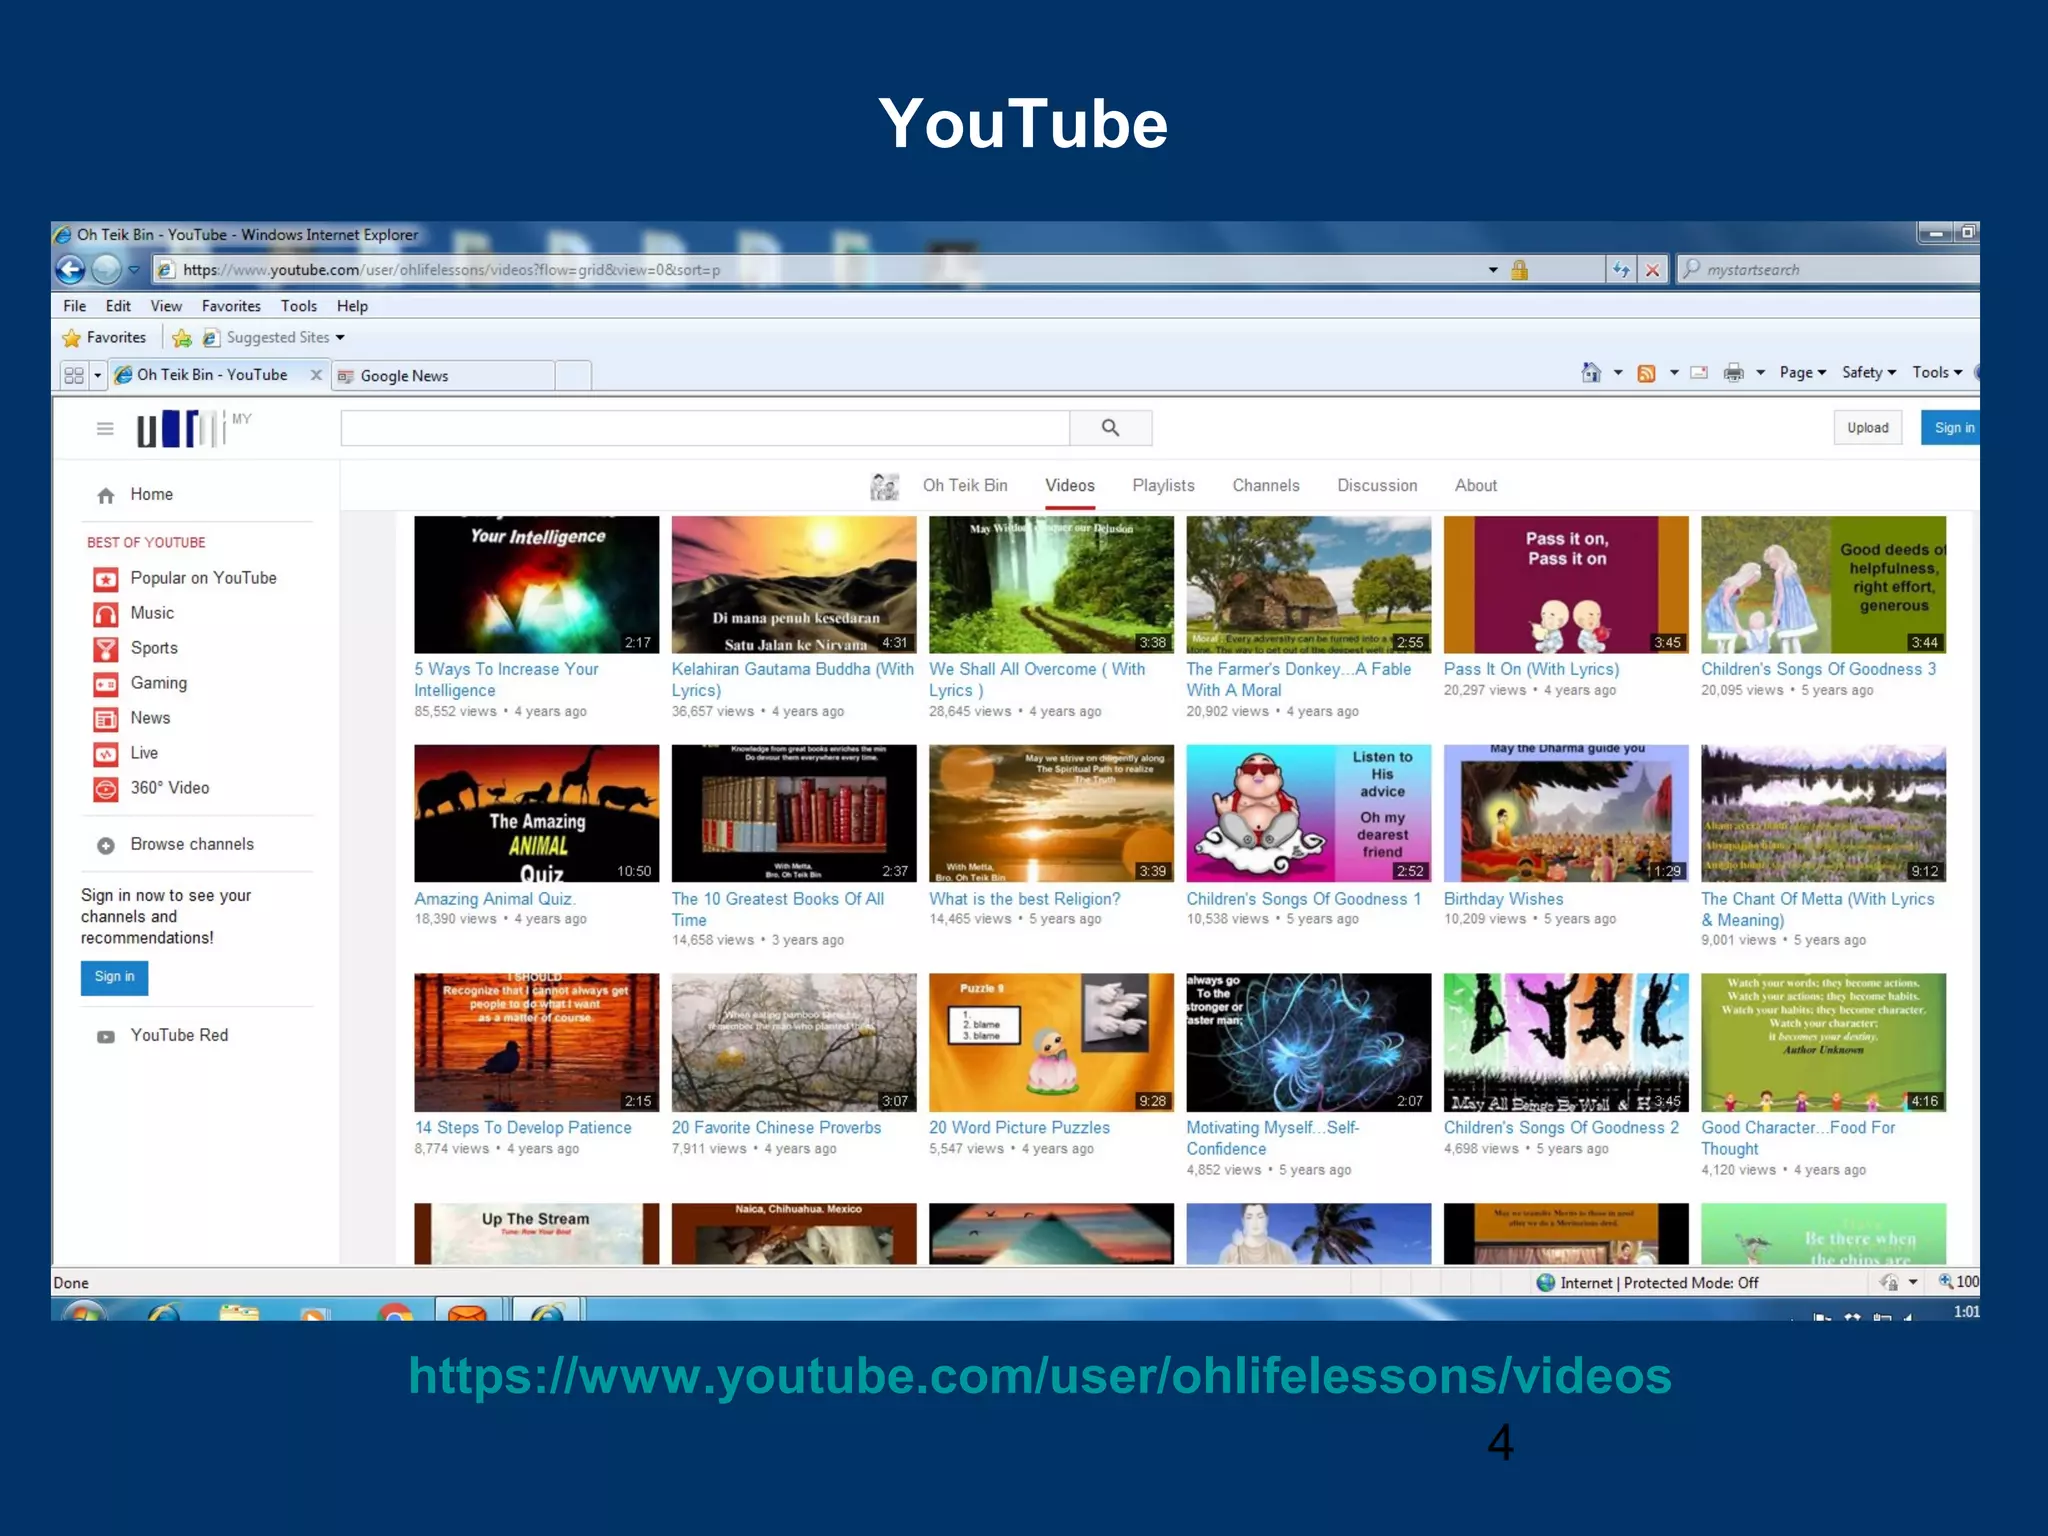Click the zoom level 100% control
Image resolution: width=2048 pixels, height=1536 pixels.
(1959, 1282)
